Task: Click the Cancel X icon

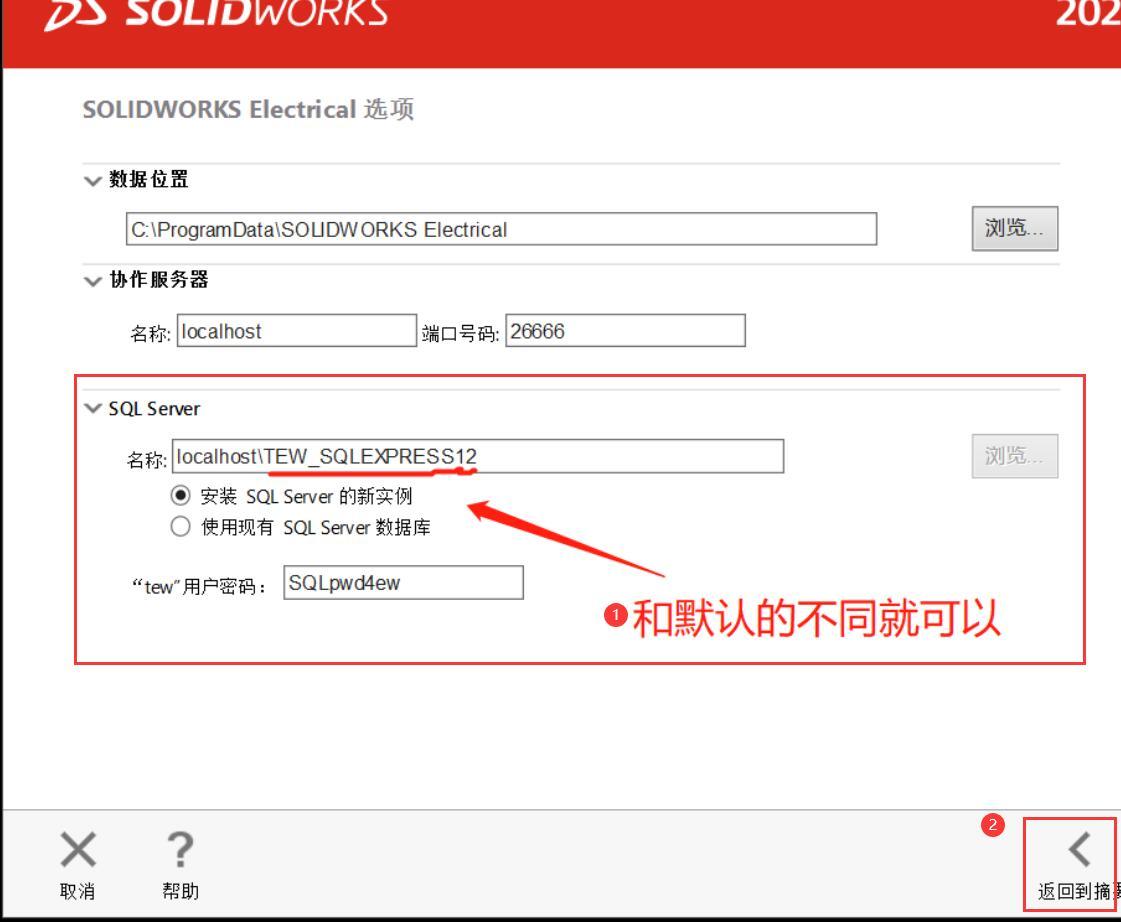Action: tap(78, 850)
